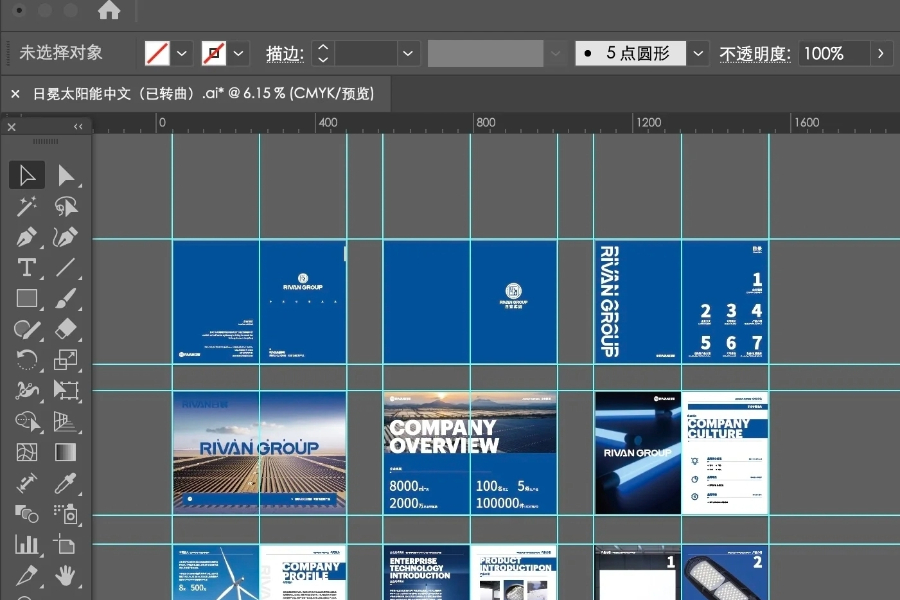The width and height of the screenshot is (900, 600).
Task: Select the Paintbrush tool
Action: (x=65, y=299)
